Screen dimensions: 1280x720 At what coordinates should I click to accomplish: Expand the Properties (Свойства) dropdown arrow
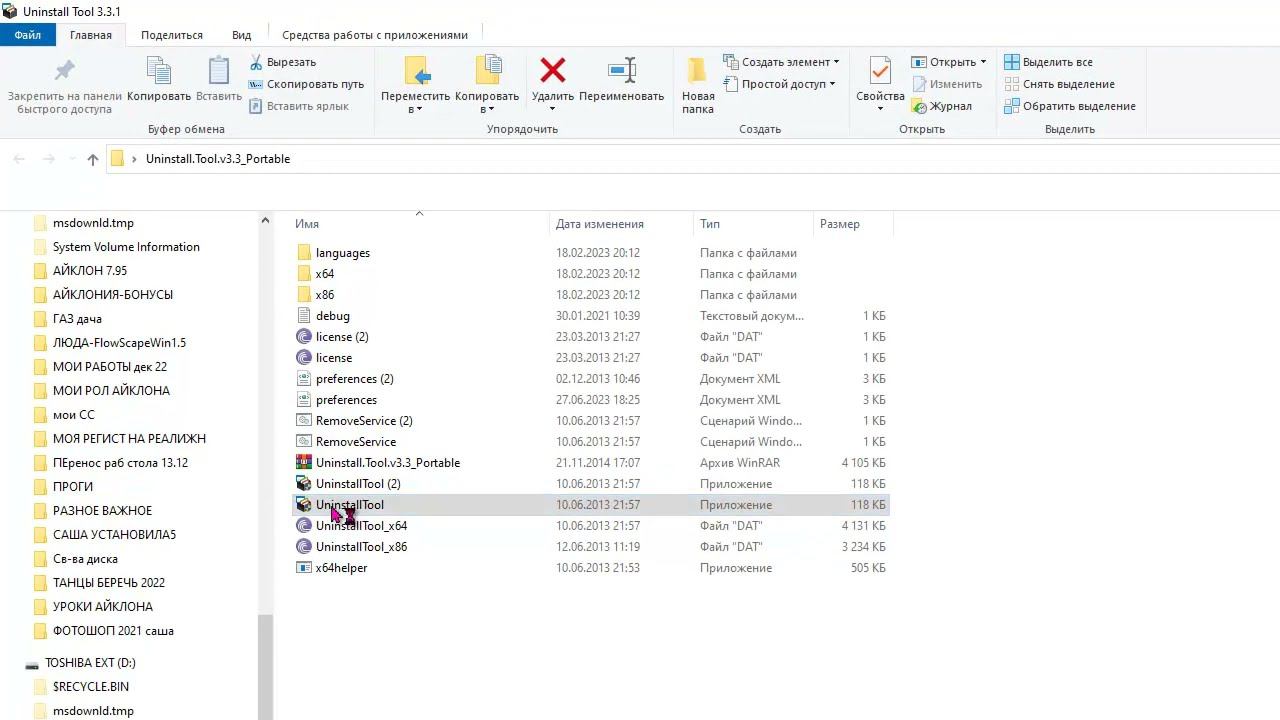coord(880,109)
